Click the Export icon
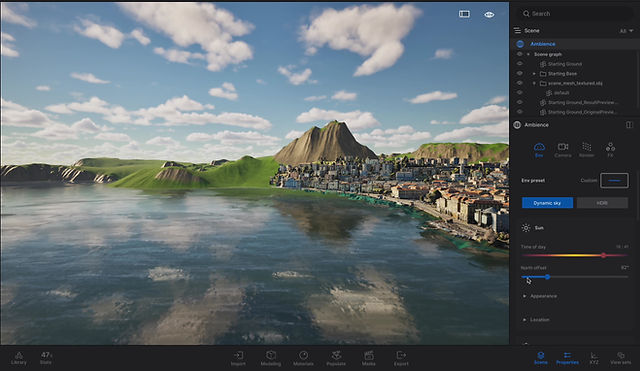Screen dimensions: 640x371 click(x=401, y=358)
